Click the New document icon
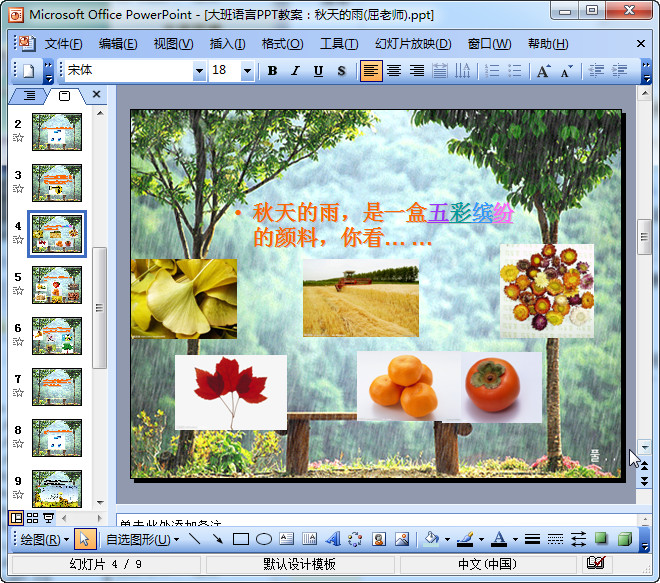 coord(28,70)
